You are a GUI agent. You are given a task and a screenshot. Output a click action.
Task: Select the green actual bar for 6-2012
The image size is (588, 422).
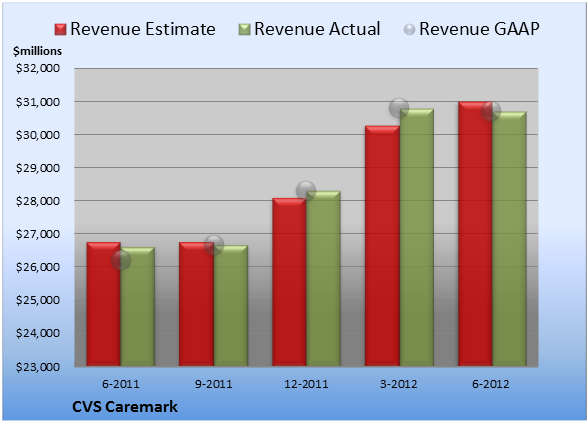tap(509, 239)
